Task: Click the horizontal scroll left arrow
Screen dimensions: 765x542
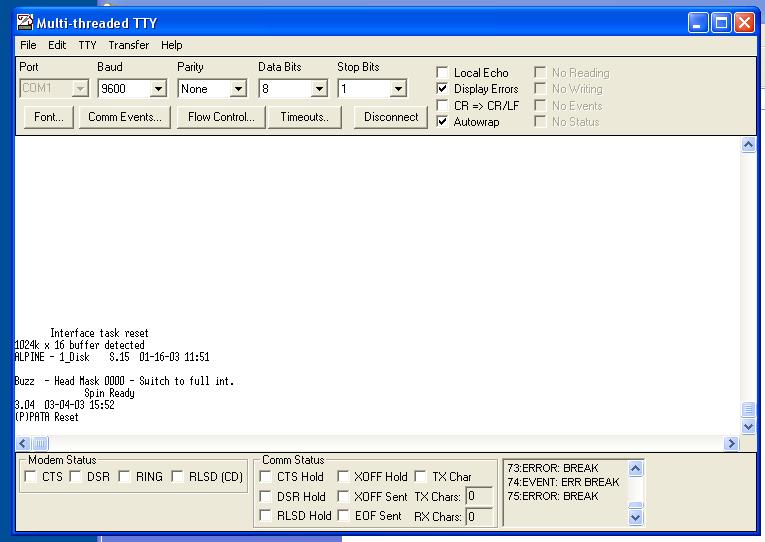Action: [22, 443]
